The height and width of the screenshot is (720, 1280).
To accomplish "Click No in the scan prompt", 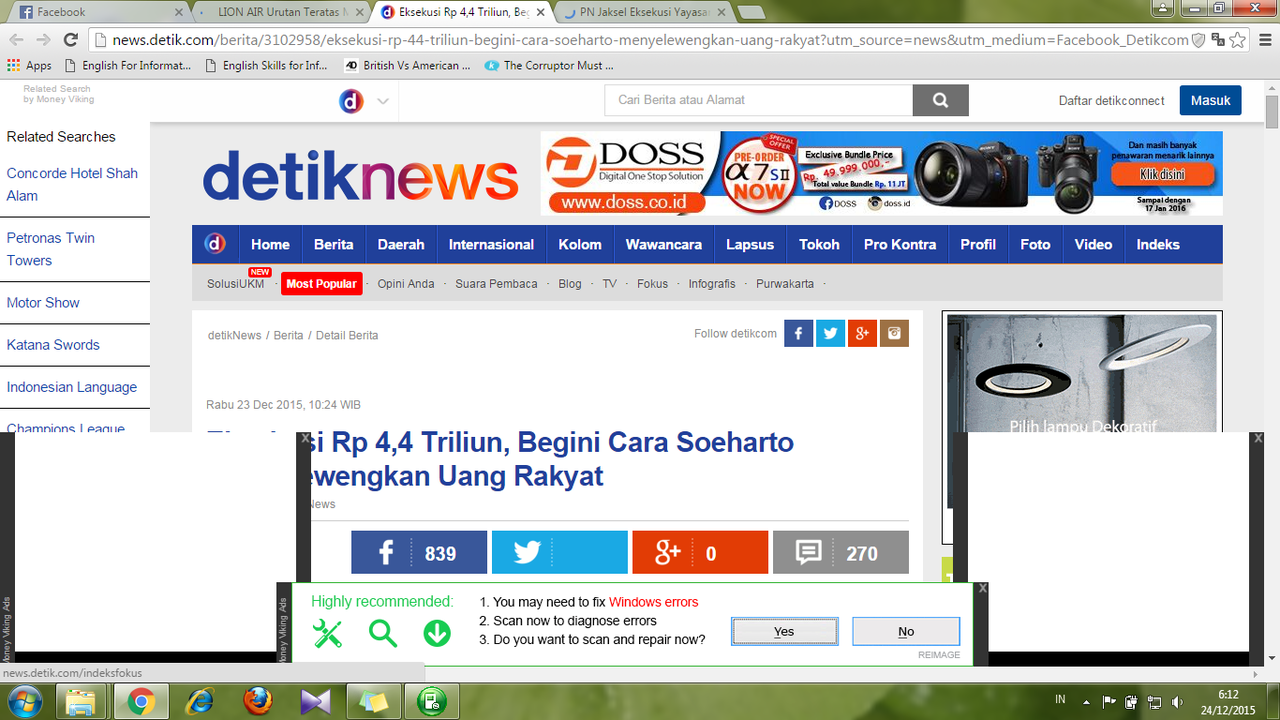I will point(906,631).
